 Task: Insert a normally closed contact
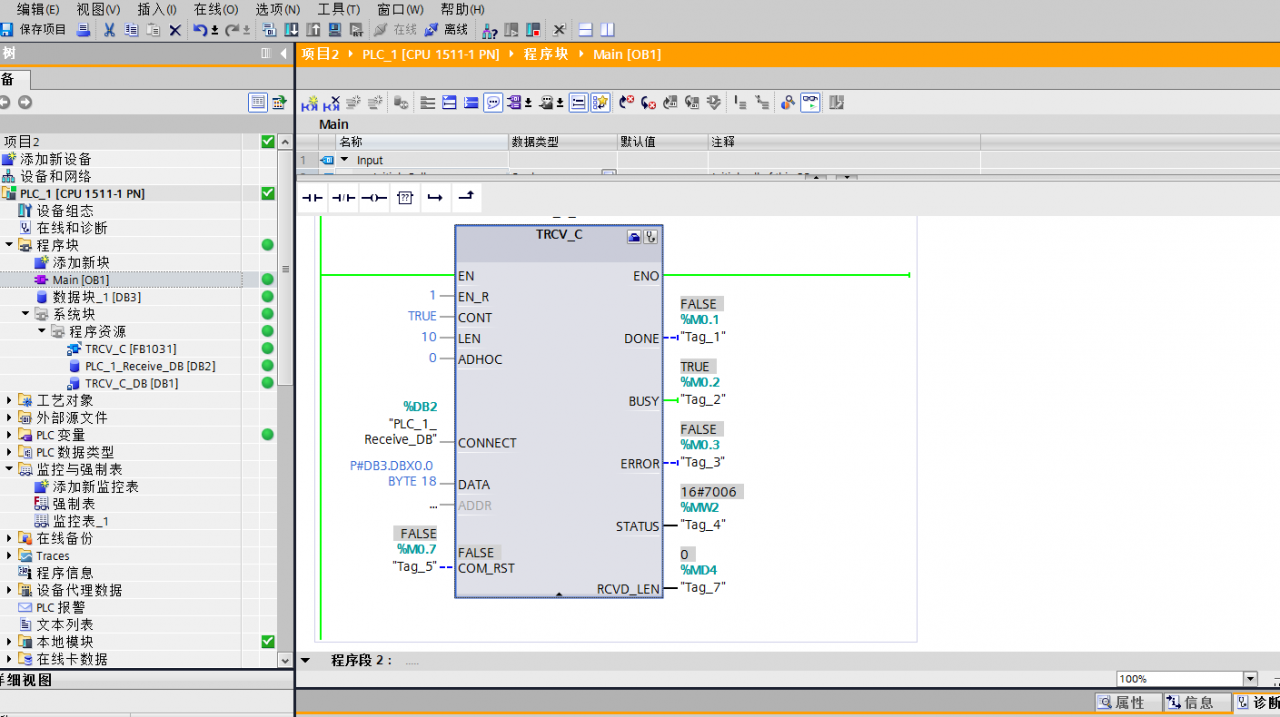pos(344,198)
